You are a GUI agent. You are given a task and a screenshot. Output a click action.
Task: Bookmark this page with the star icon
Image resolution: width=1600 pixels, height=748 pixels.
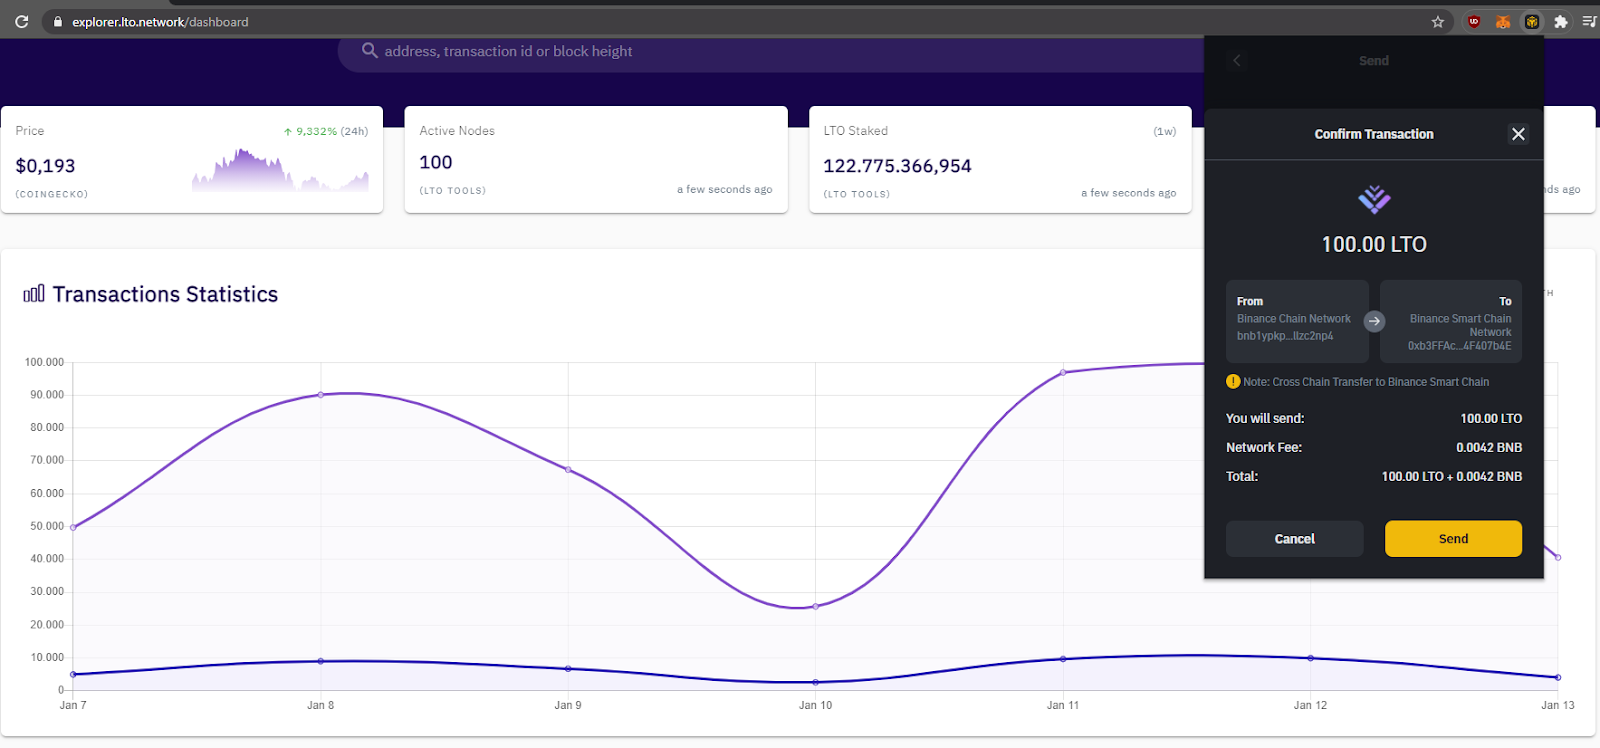1438,21
